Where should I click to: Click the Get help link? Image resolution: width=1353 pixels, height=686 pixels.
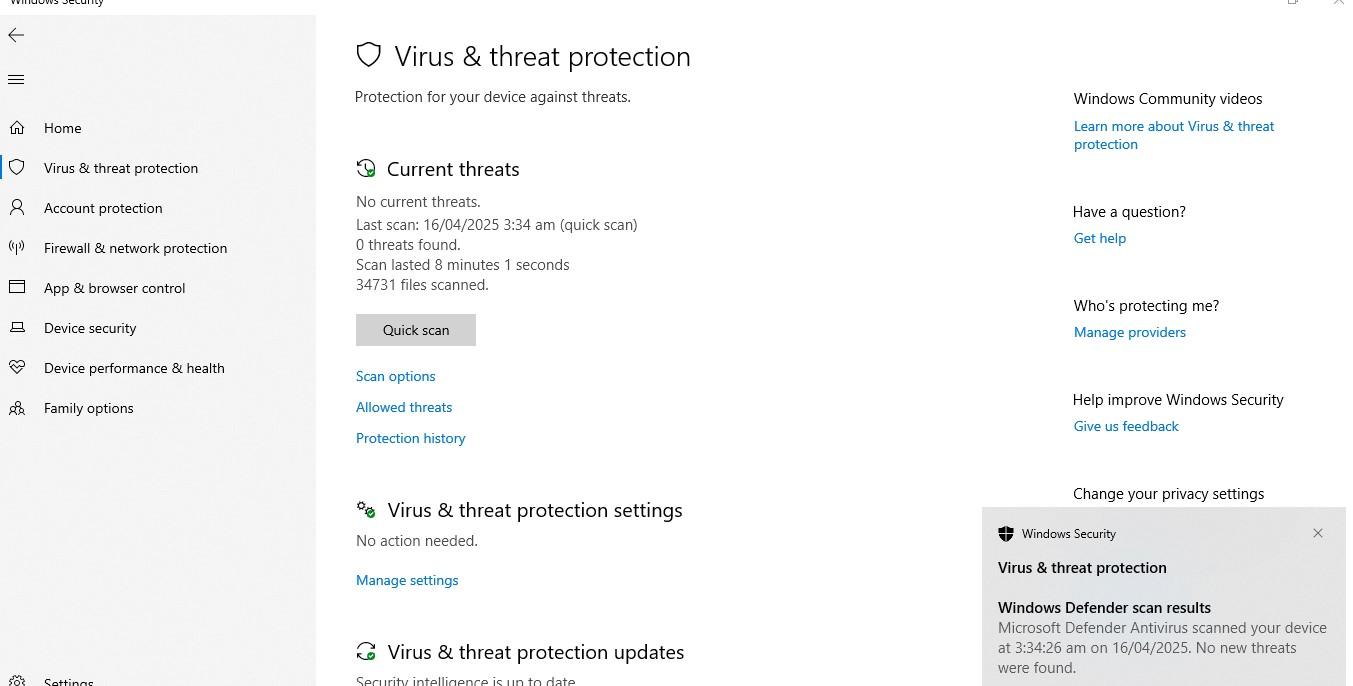[x=1100, y=238]
